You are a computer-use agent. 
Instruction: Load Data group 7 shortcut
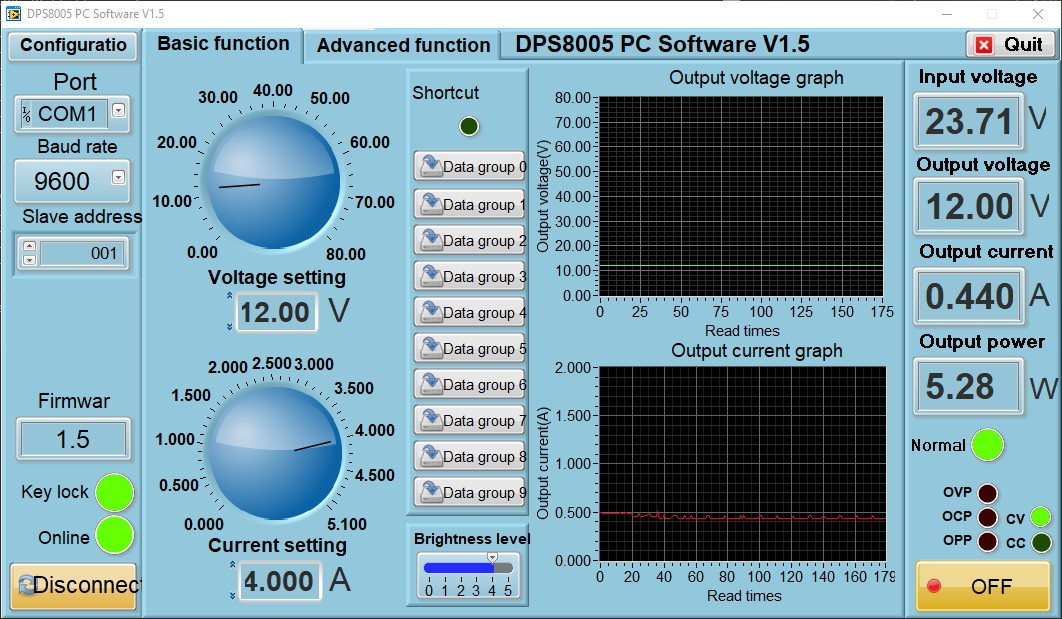(470, 420)
